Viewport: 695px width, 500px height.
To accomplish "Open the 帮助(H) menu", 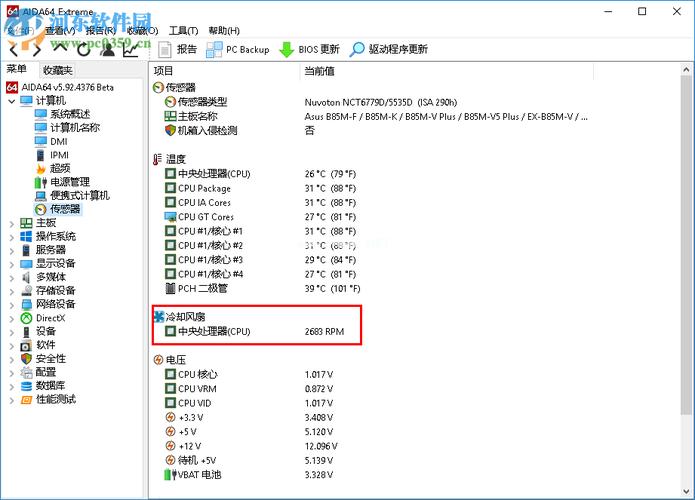I will [224, 31].
